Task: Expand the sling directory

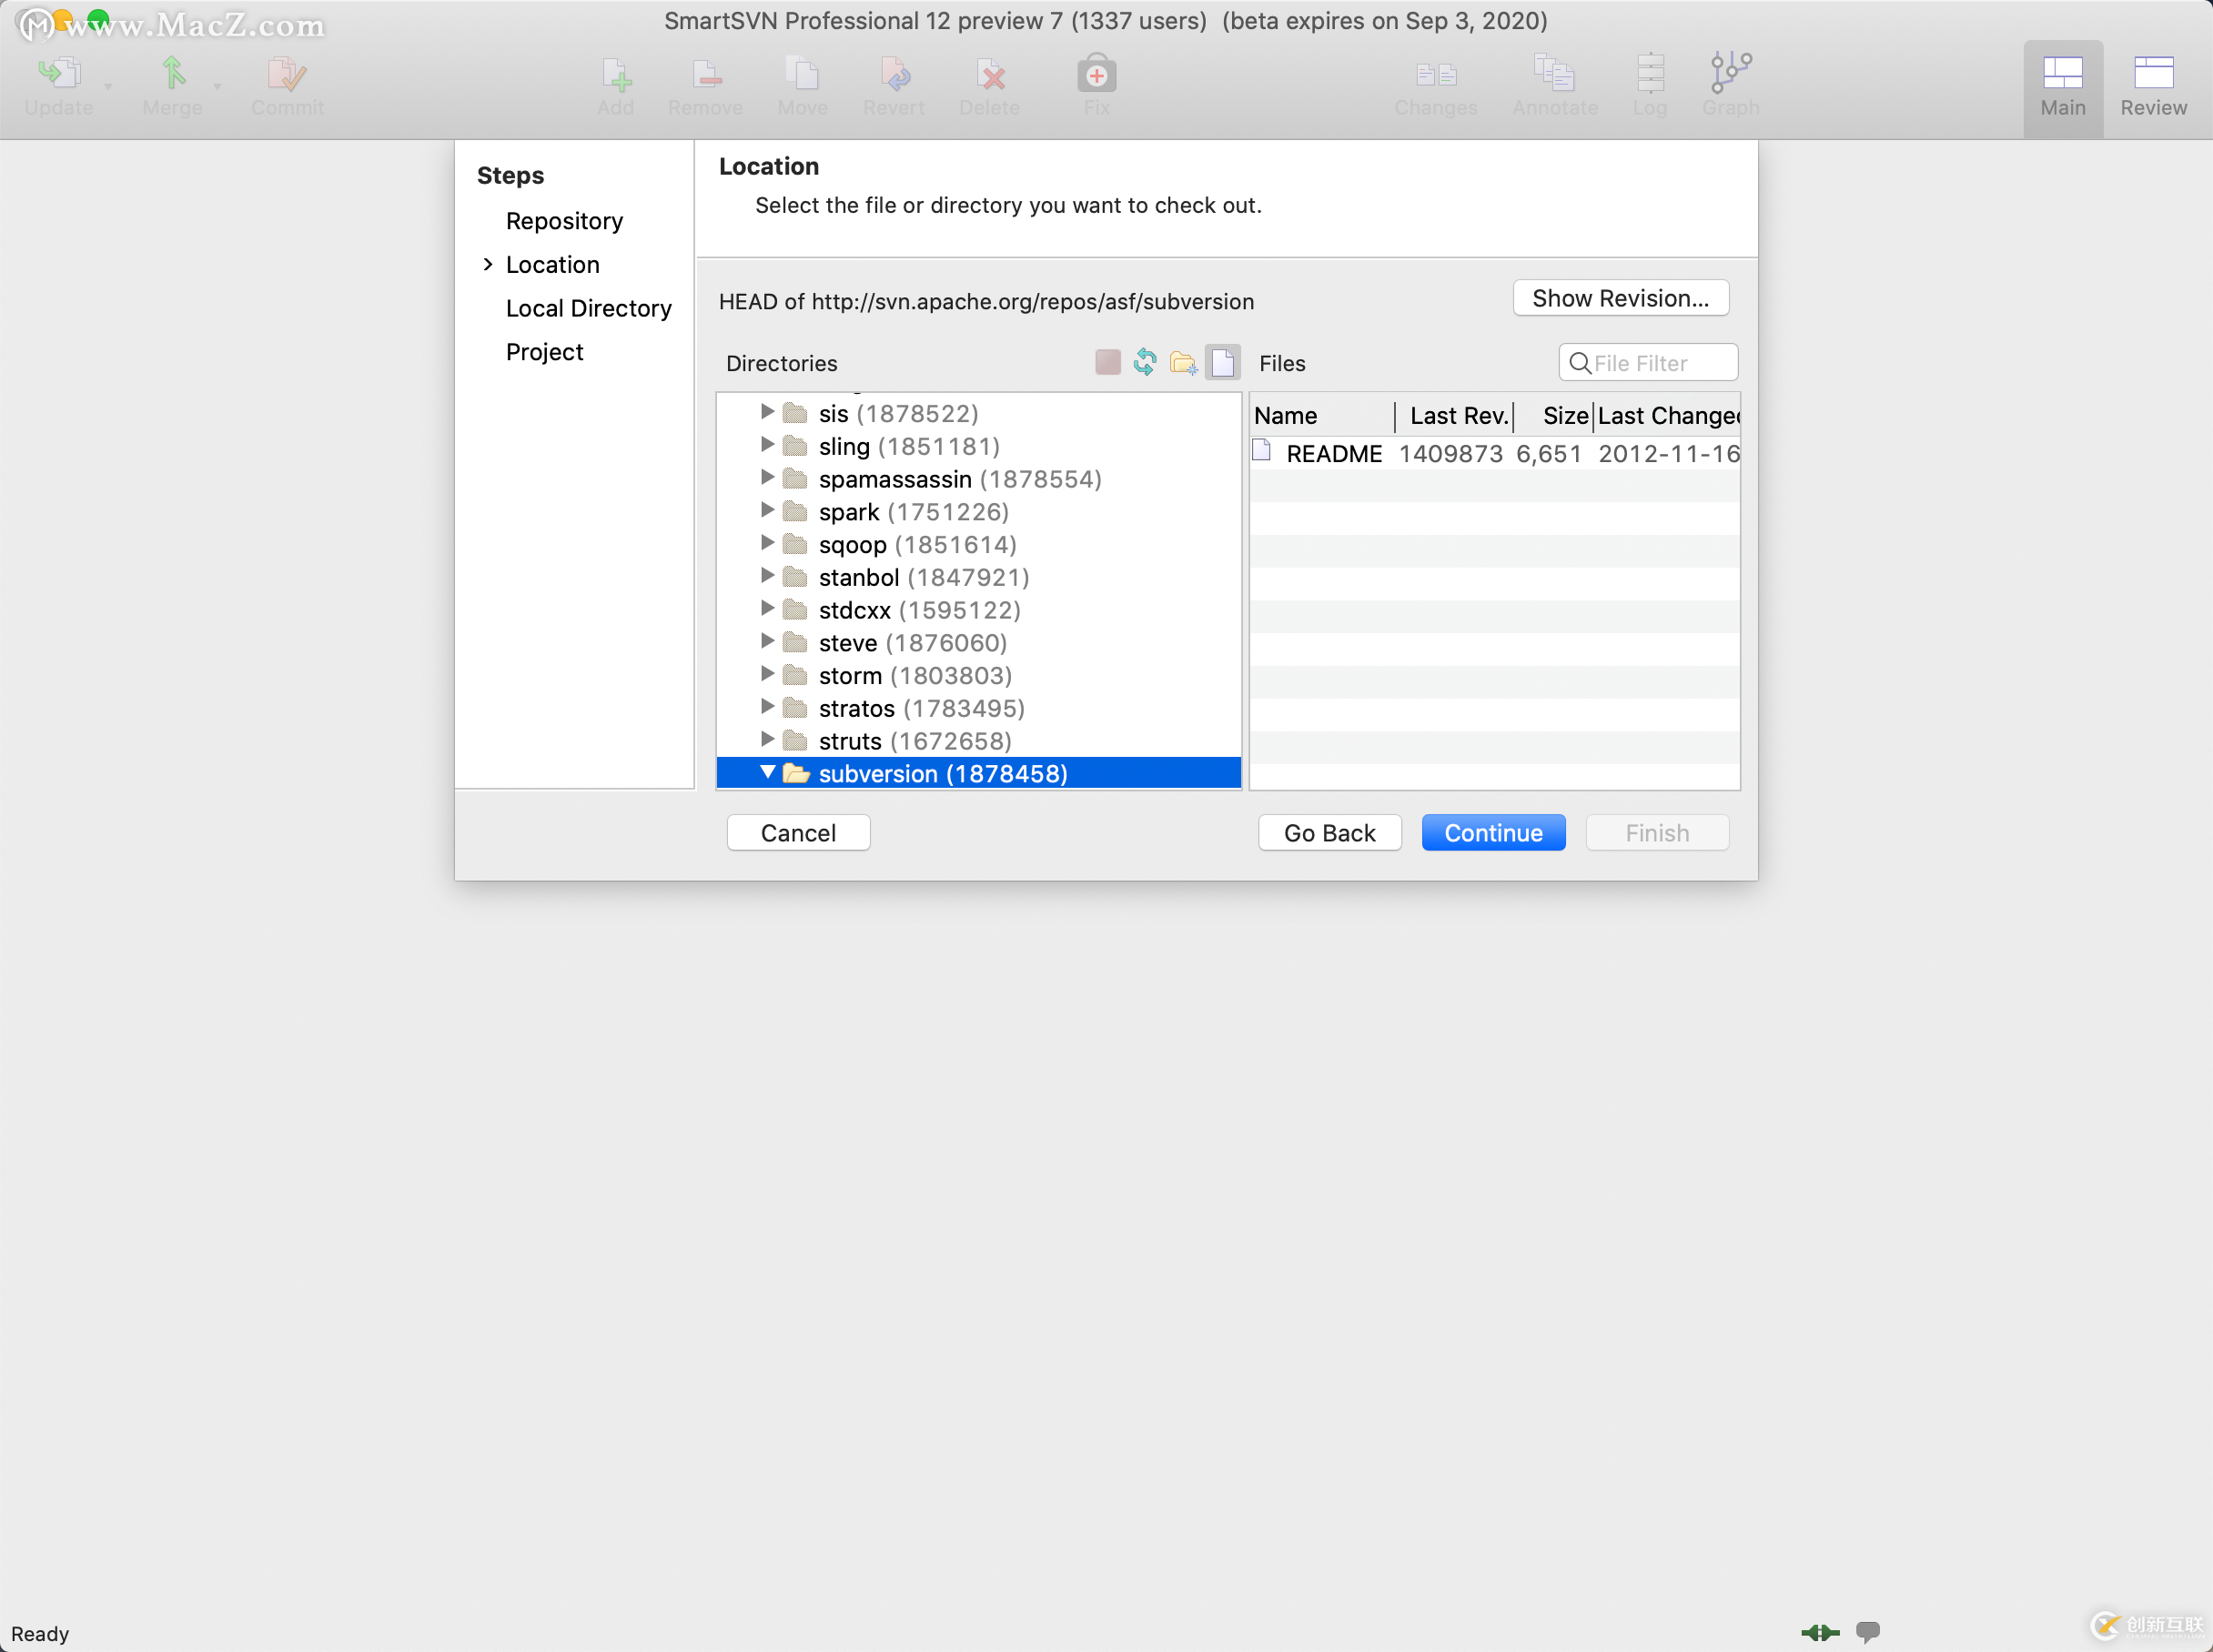Action: (x=767, y=445)
